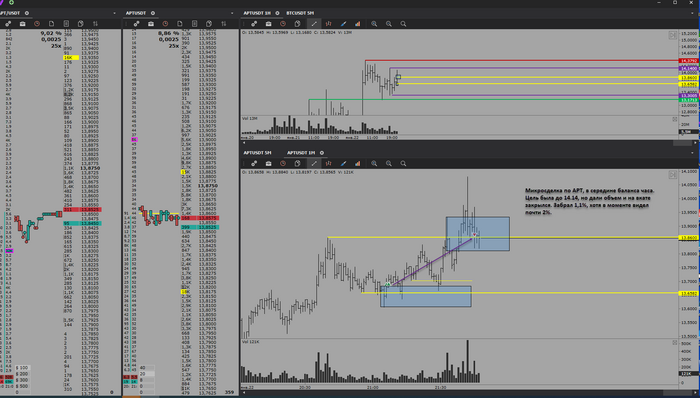Click page icon in APT/USDT order book toolbar
This screenshot has width=700, height=398.
click(x=51, y=24)
